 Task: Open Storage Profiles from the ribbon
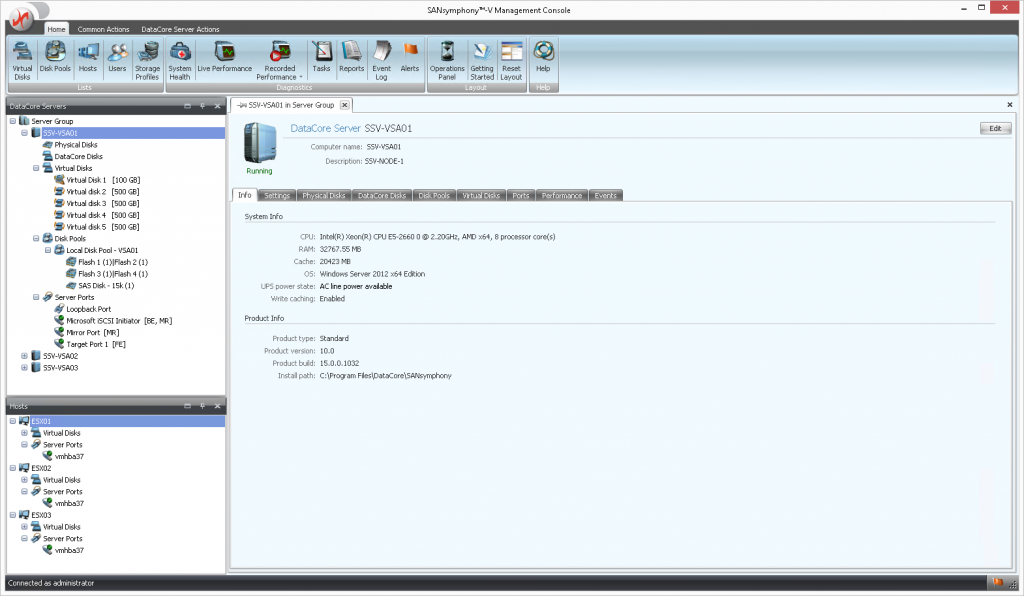point(147,59)
